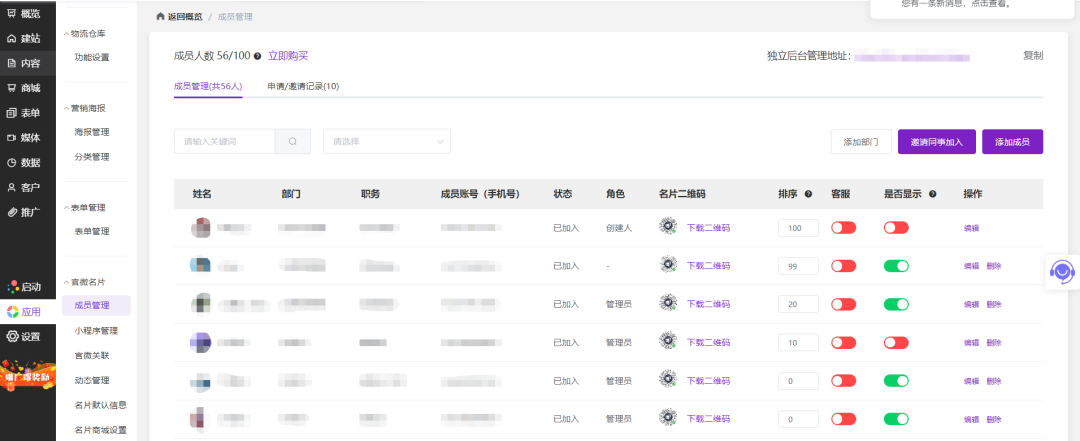Image resolution: width=1080 pixels, height=441 pixels.
Task: Click the search magnifier icon
Action: [x=292, y=142]
